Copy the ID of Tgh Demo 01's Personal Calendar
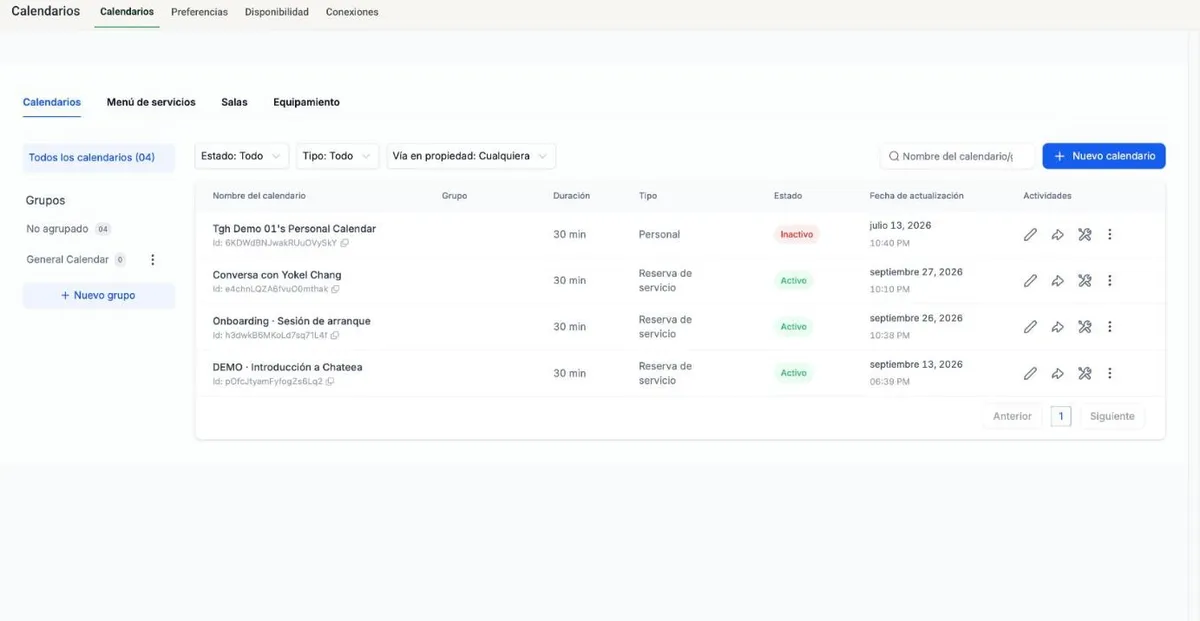Screen dimensions: 1200x621 tap(345, 243)
